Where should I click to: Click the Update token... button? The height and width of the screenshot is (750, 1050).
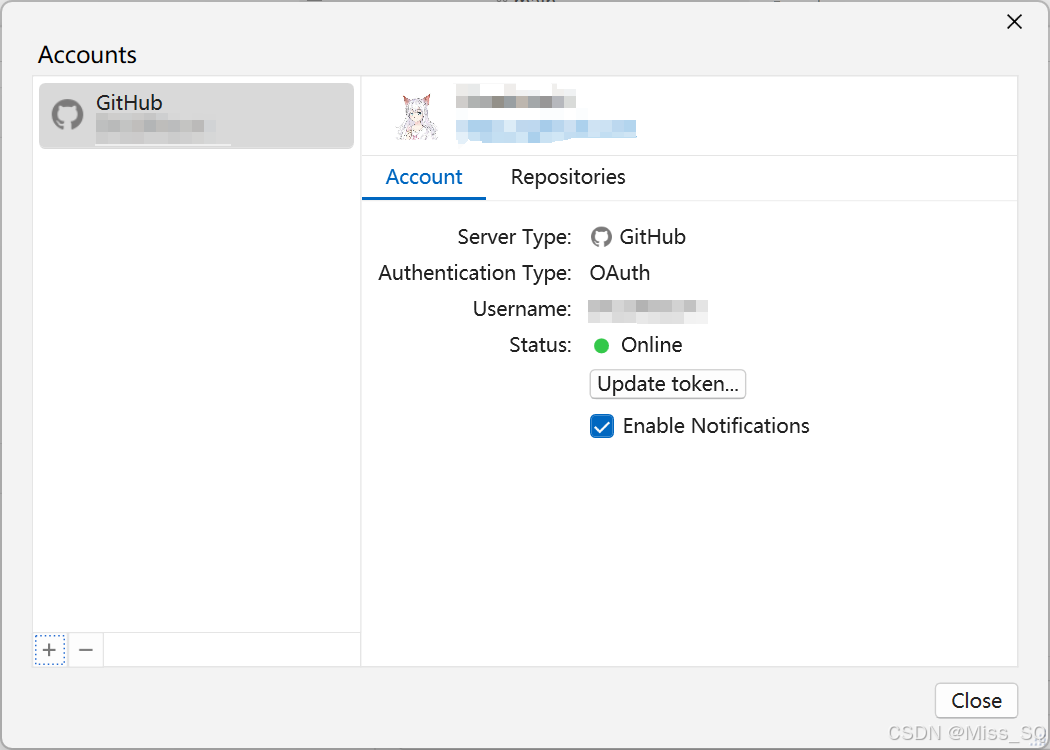(668, 384)
